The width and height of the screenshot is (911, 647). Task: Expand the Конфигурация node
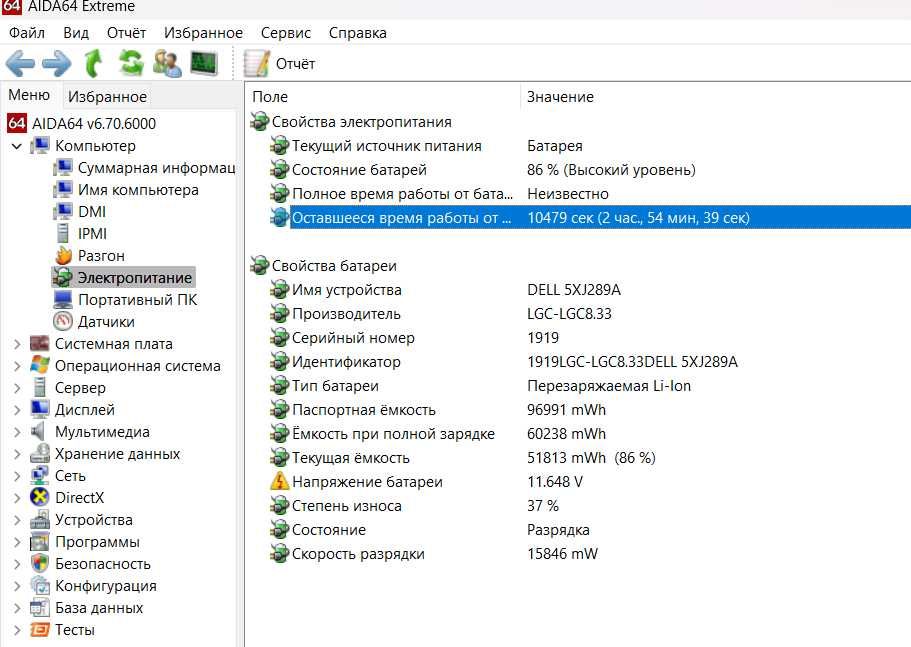pos(17,586)
